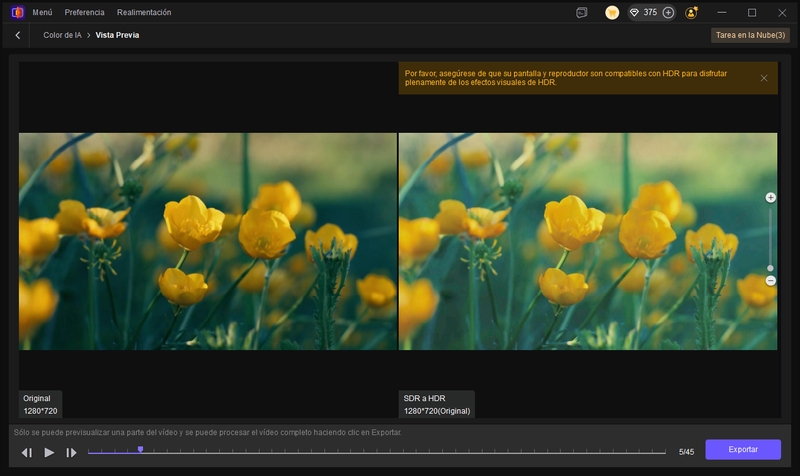Click the app logo icon
800x476 pixels.
coord(17,12)
